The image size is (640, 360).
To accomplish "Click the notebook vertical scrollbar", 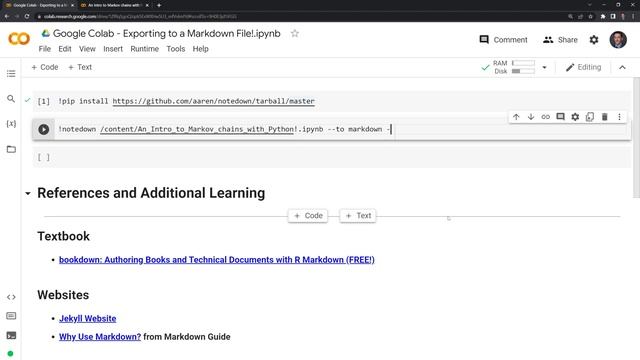I will pyautogui.click(x=636, y=137).
